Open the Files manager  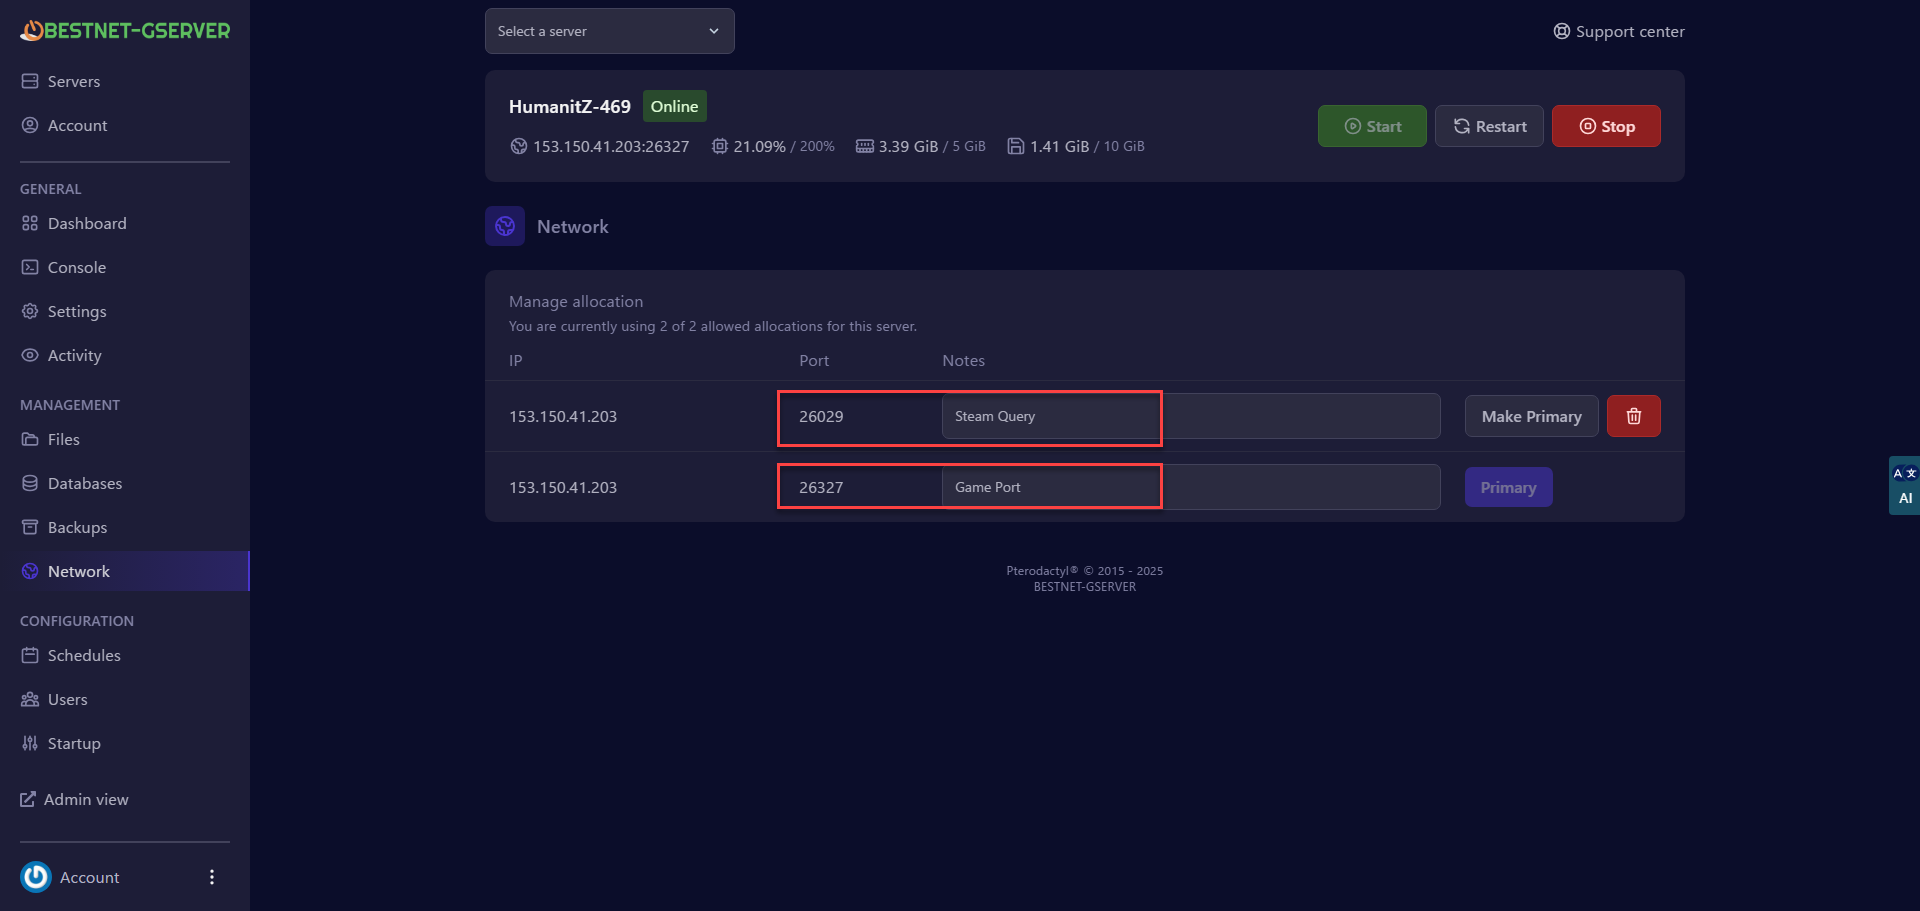(64, 439)
